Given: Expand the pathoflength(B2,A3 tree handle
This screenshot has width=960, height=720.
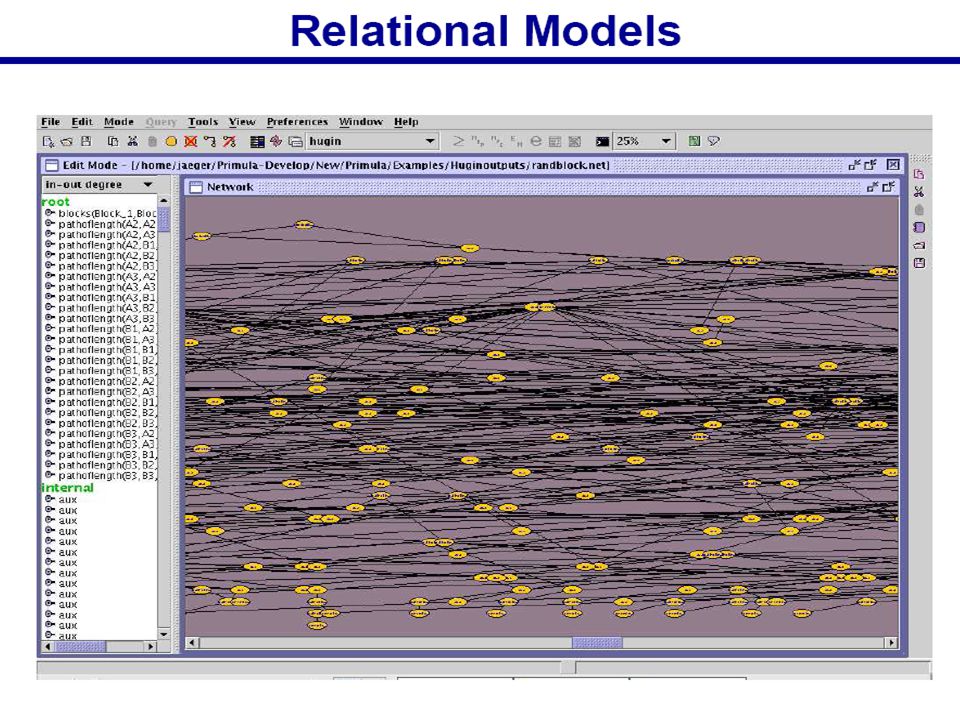Looking at the screenshot, I should [50, 391].
